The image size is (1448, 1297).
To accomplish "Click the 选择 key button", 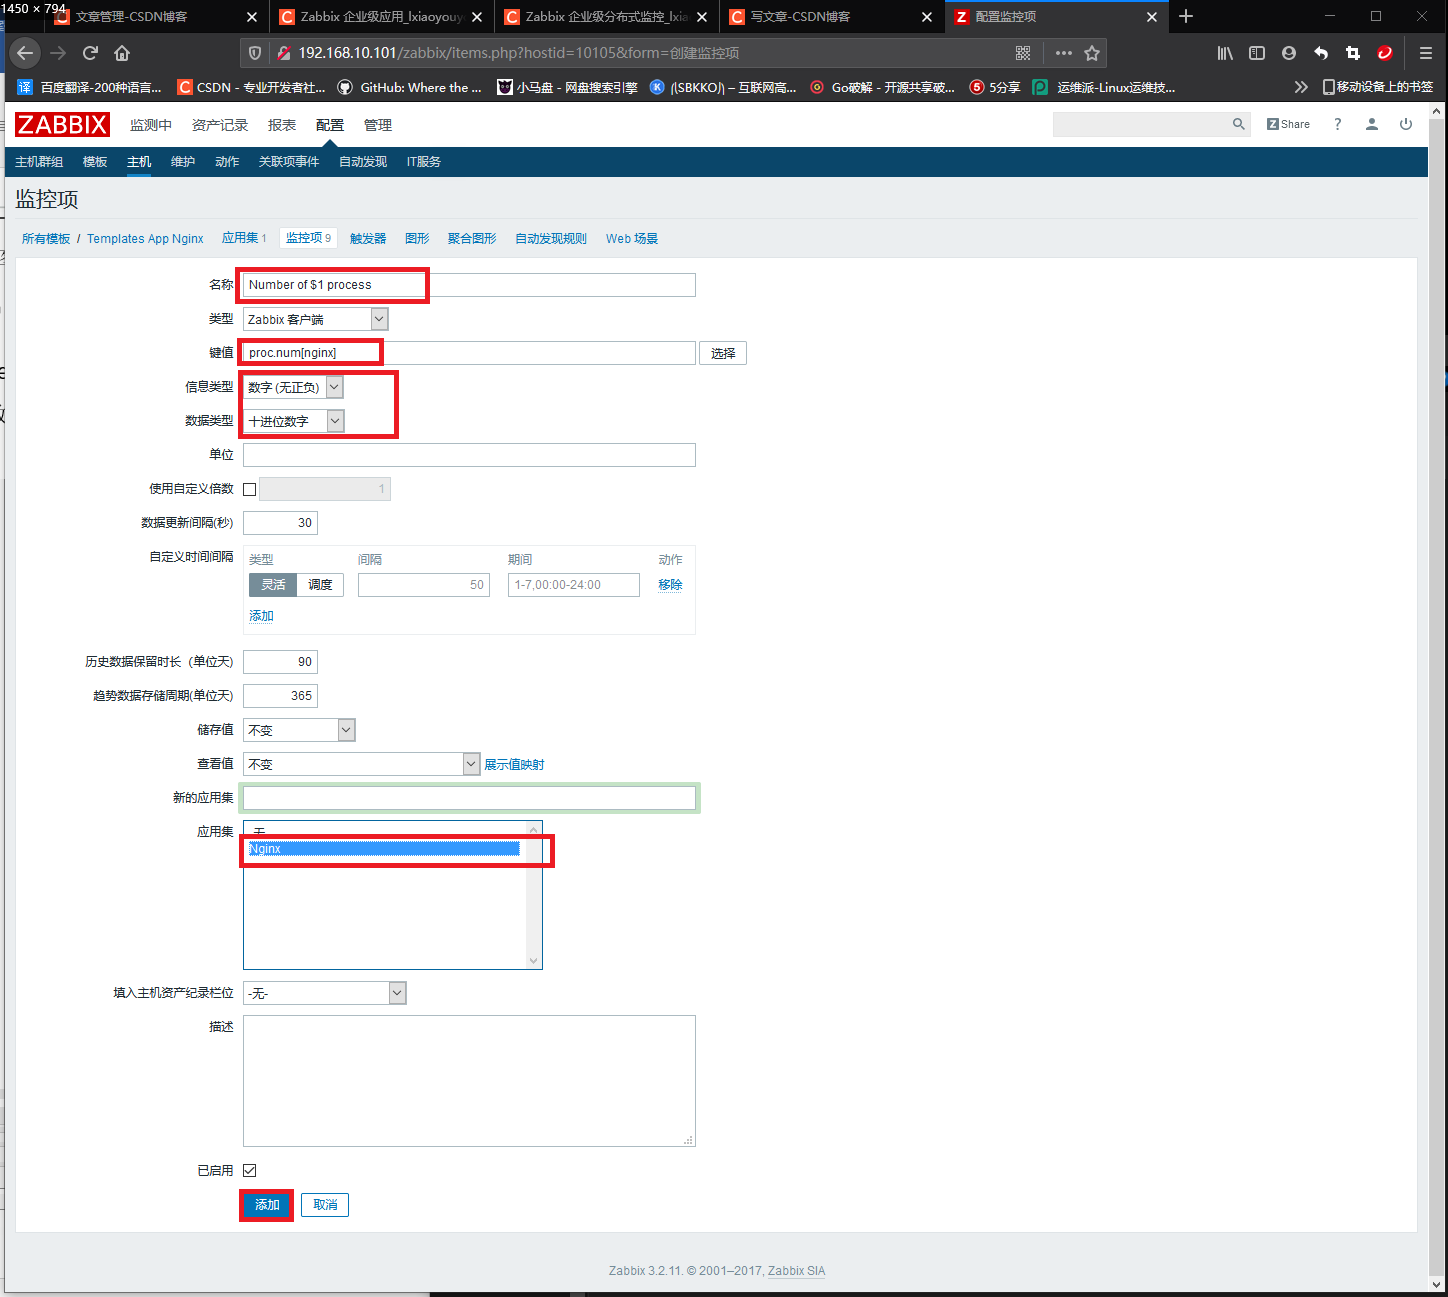I will pos(723,353).
